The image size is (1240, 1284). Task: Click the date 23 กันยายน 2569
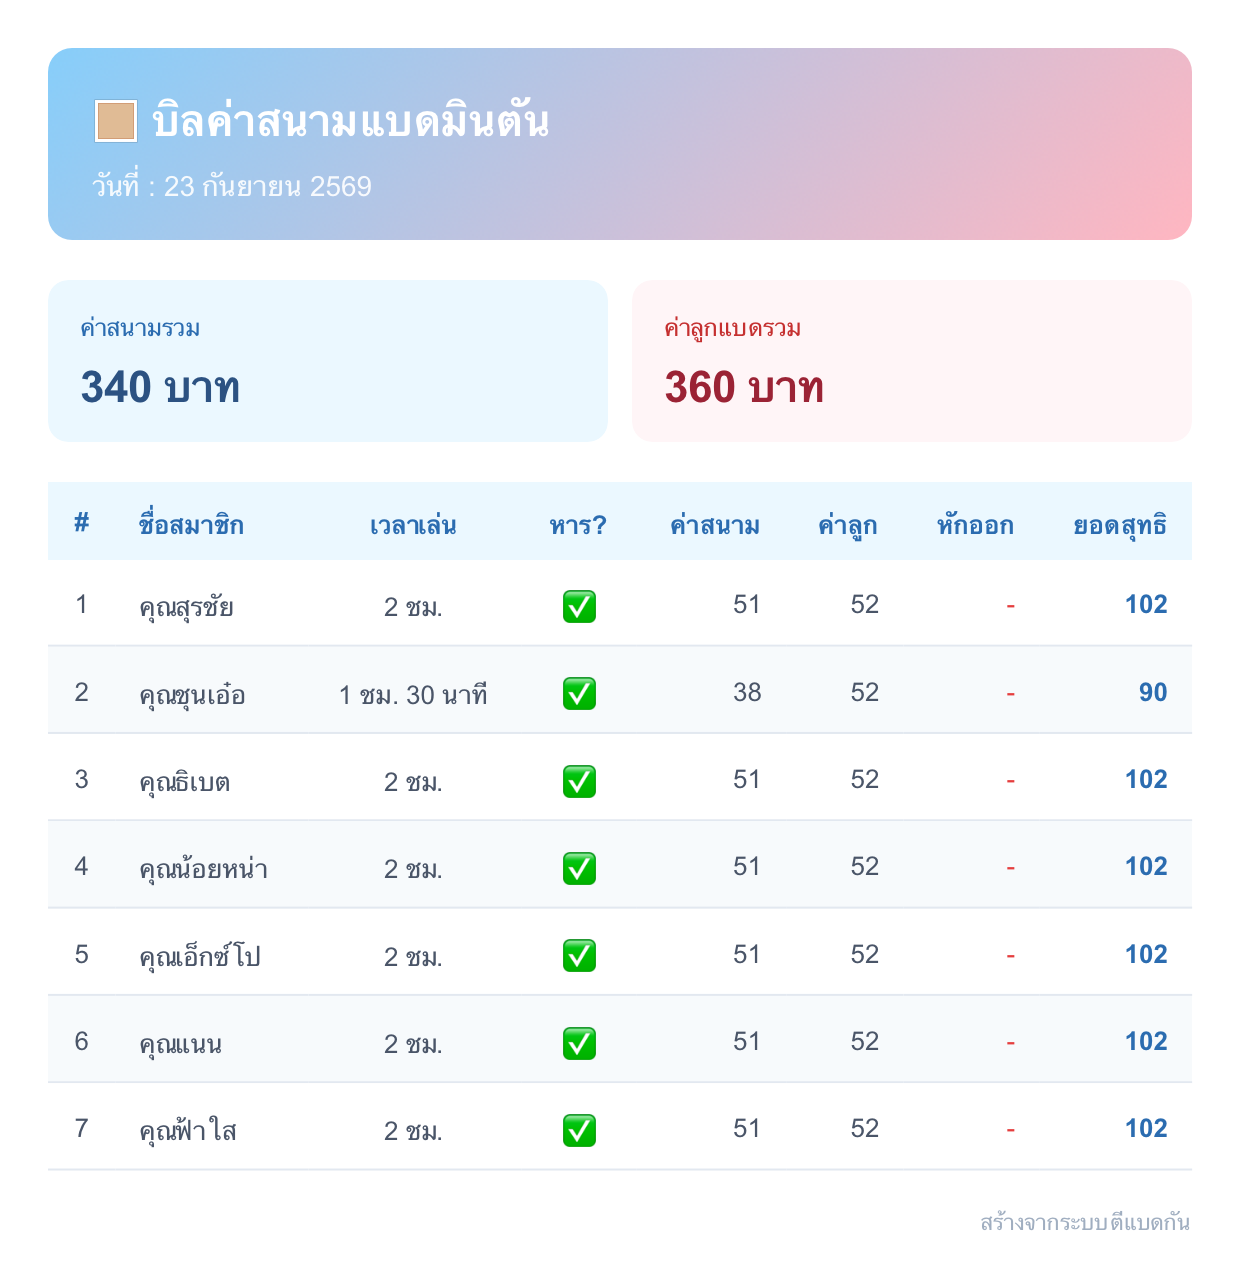coord(267,186)
